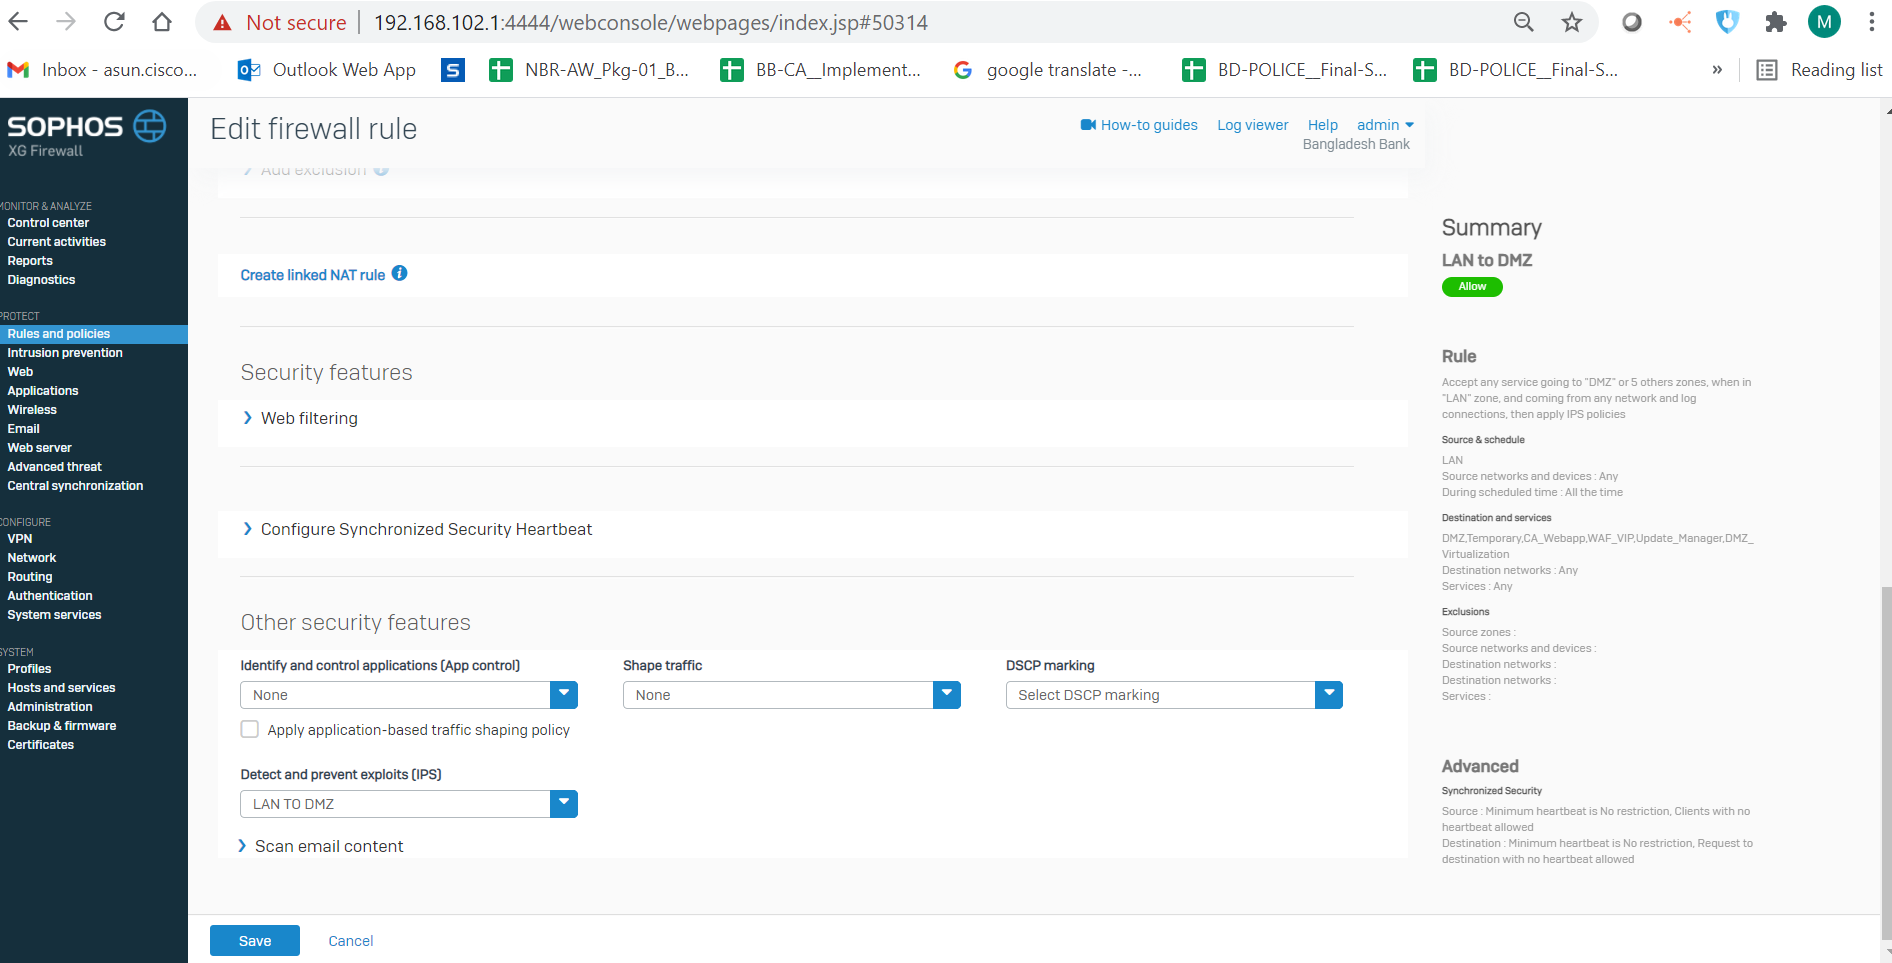1892x963 pixels.
Task: Open the Shape traffic dropdown
Action: pyautogui.click(x=792, y=695)
